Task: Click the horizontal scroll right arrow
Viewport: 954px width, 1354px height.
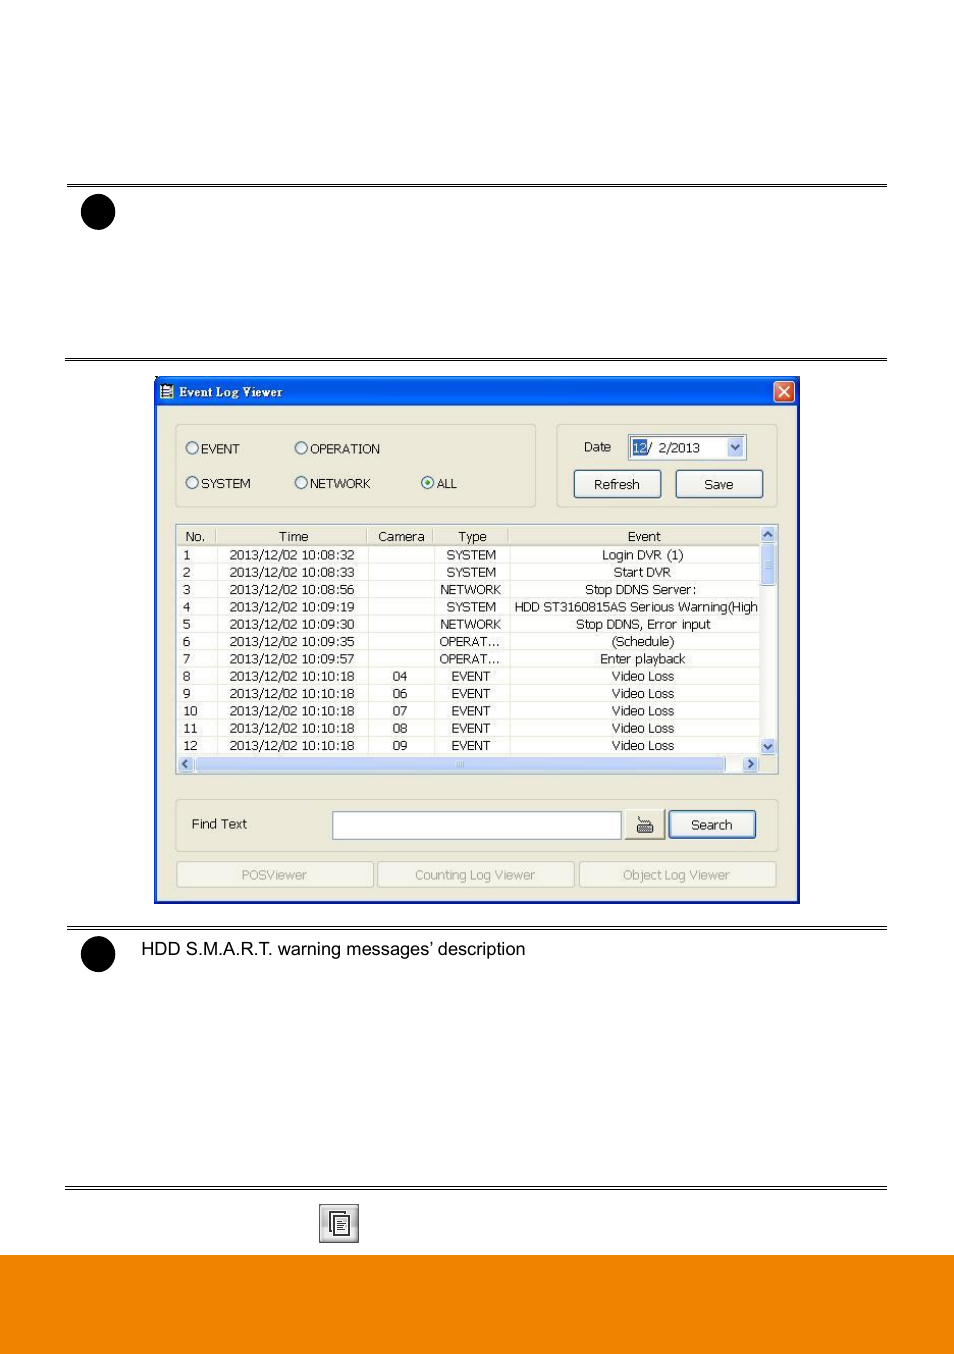Action: (750, 764)
